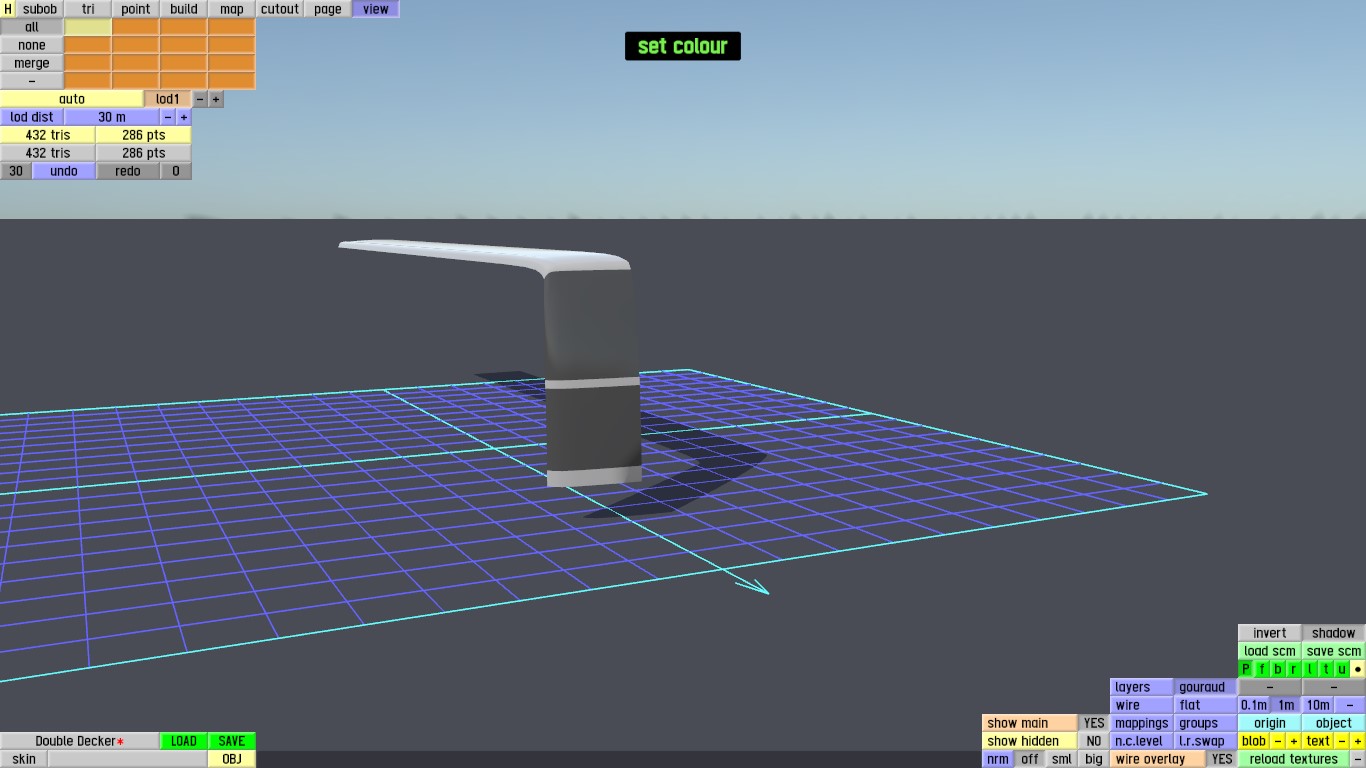Image resolution: width=1366 pixels, height=768 pixels.
Task: Click the 'none' selection button
Action: 32,45
